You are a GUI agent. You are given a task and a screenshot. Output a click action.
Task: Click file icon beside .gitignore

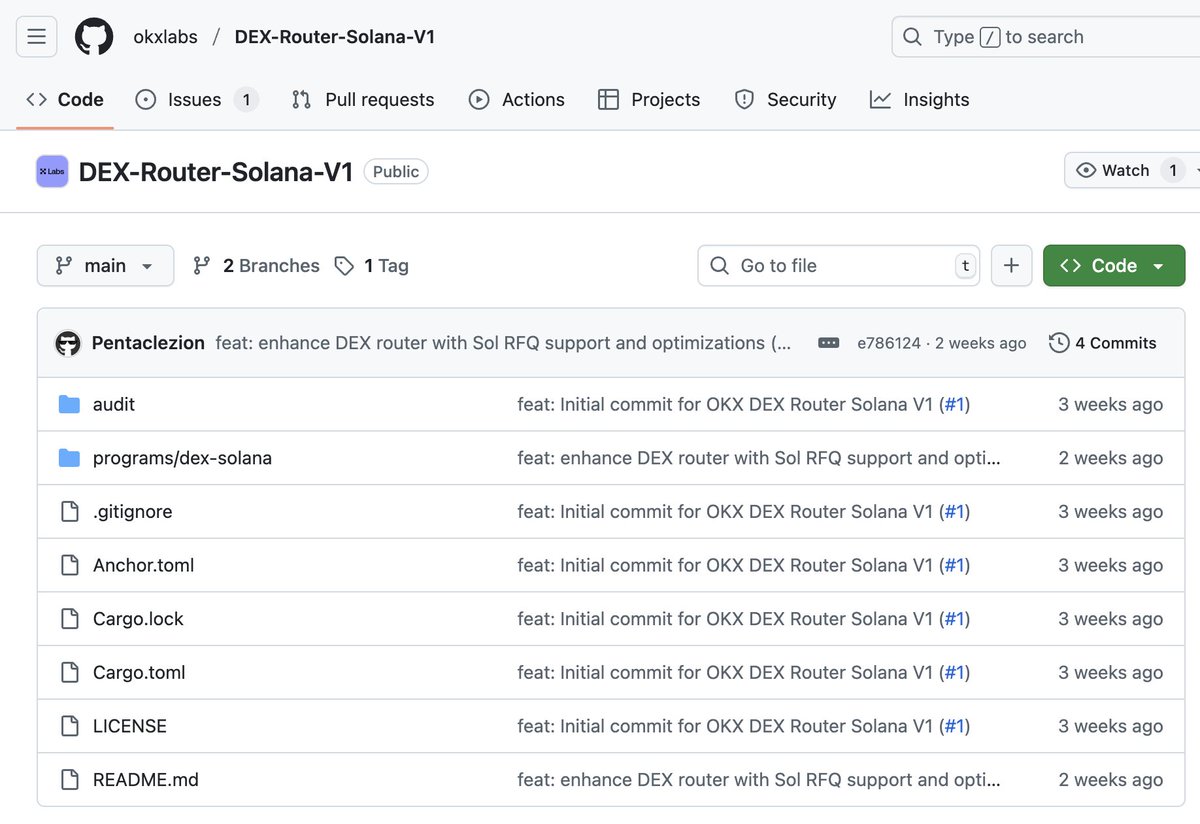click(x=69, y=511)
